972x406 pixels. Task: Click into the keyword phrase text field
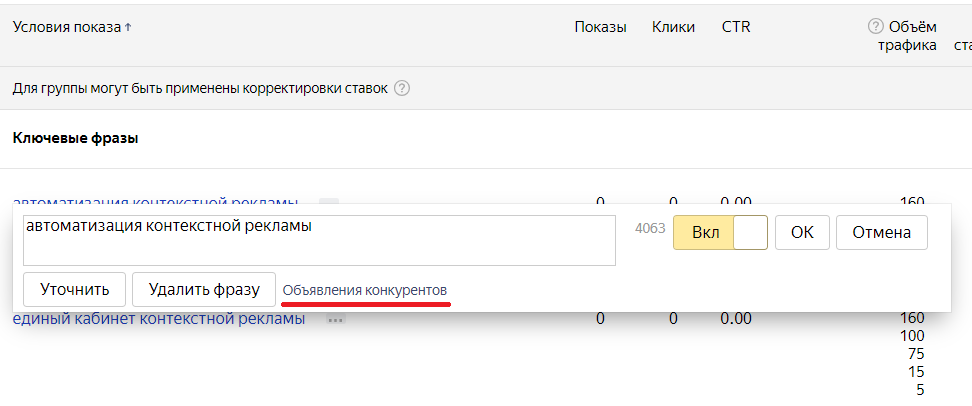(x=318, y=240)
